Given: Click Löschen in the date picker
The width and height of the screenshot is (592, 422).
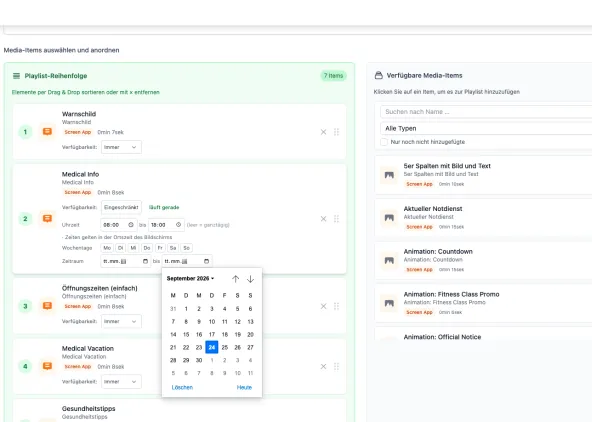Looking at the screenshot, I should [x=182, y=387].
